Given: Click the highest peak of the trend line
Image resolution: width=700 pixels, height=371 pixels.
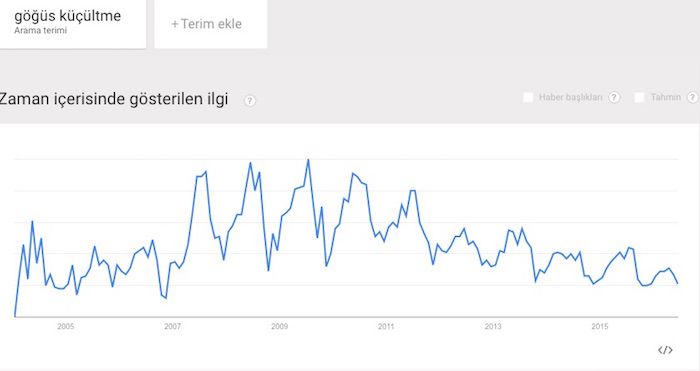Looking at the screenshot, I should (x=308, y=160).
